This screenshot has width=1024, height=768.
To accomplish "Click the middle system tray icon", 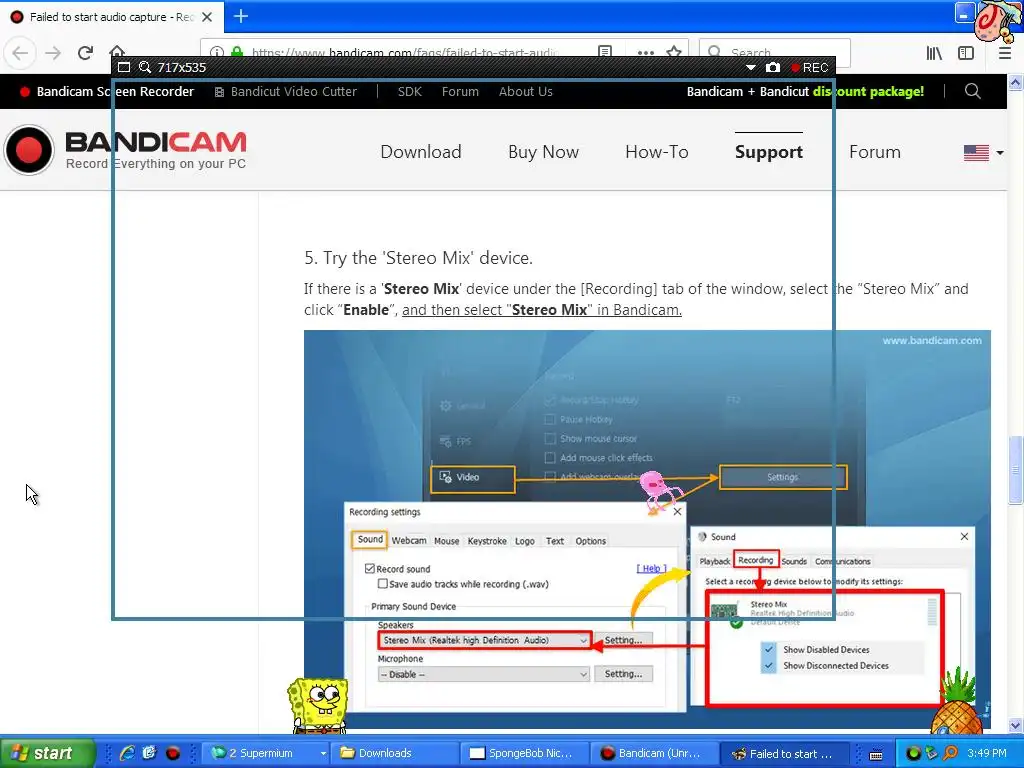I will [931, 754].
